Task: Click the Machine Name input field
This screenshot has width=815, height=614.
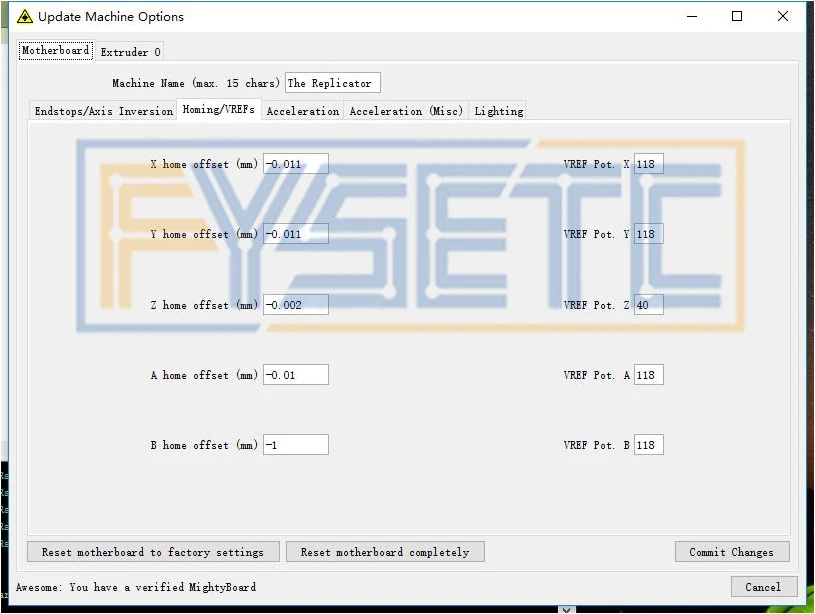Action: pos(333,83)
